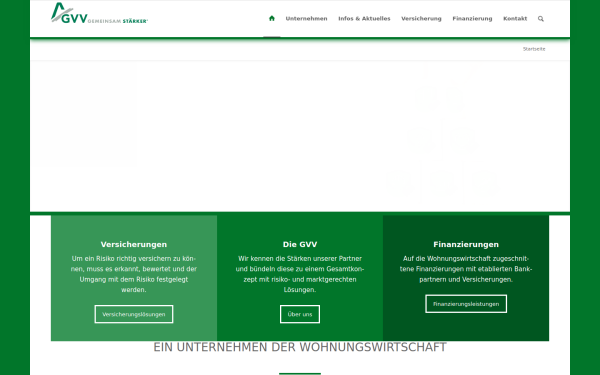Click heading Ein Unternehmen der Wohnungswirtschaft

pos(300,347)
